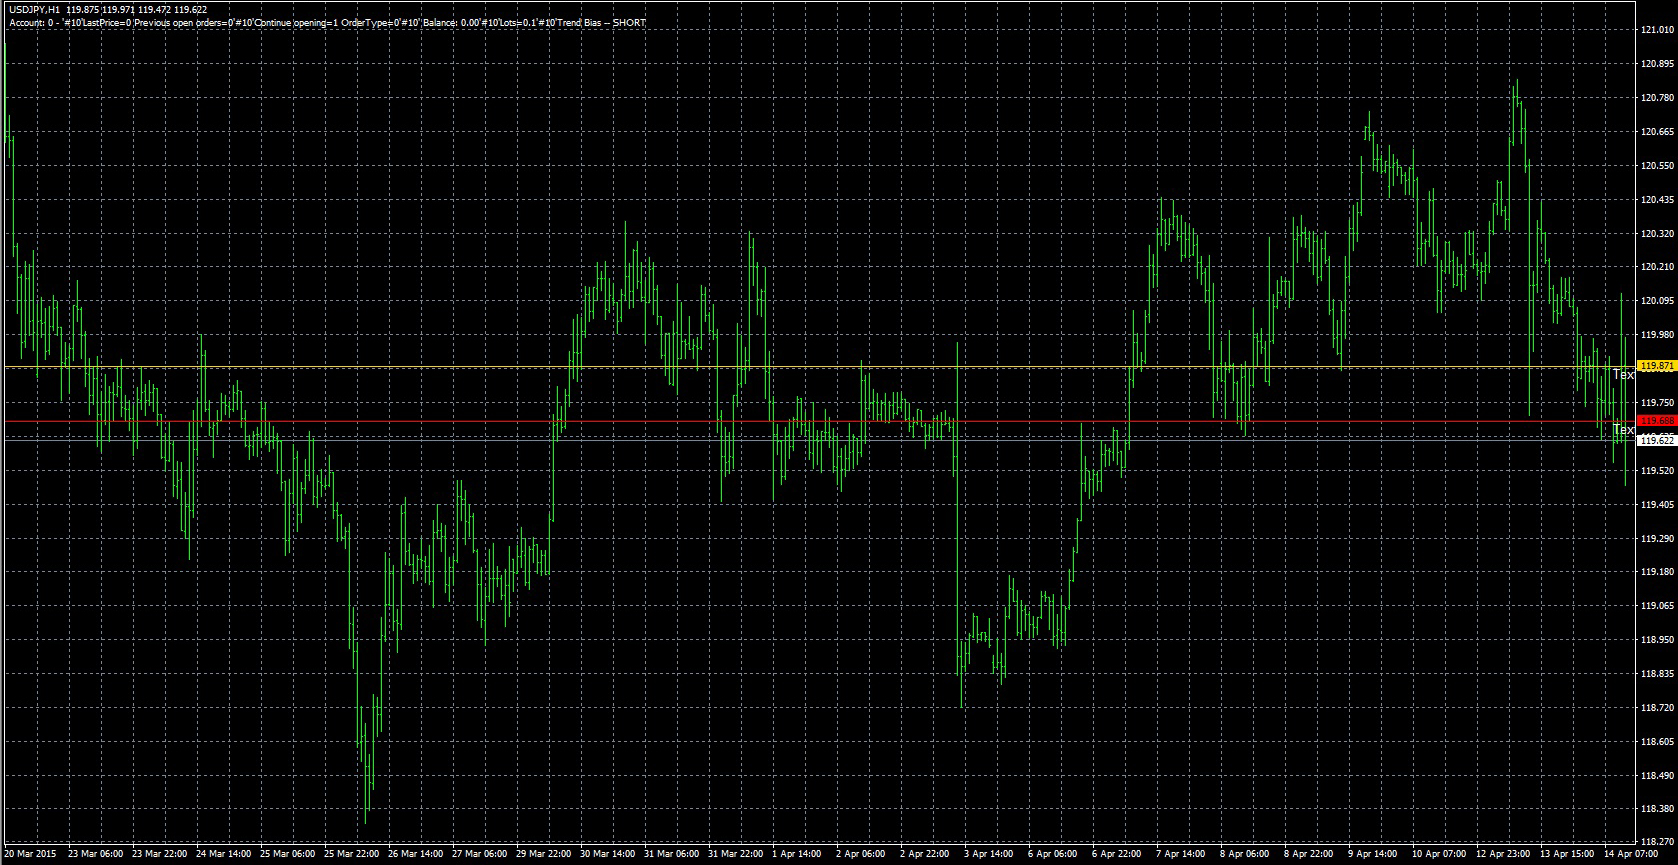
Task: Click the 30 Mar 14:00 time label
Action: 608,854
